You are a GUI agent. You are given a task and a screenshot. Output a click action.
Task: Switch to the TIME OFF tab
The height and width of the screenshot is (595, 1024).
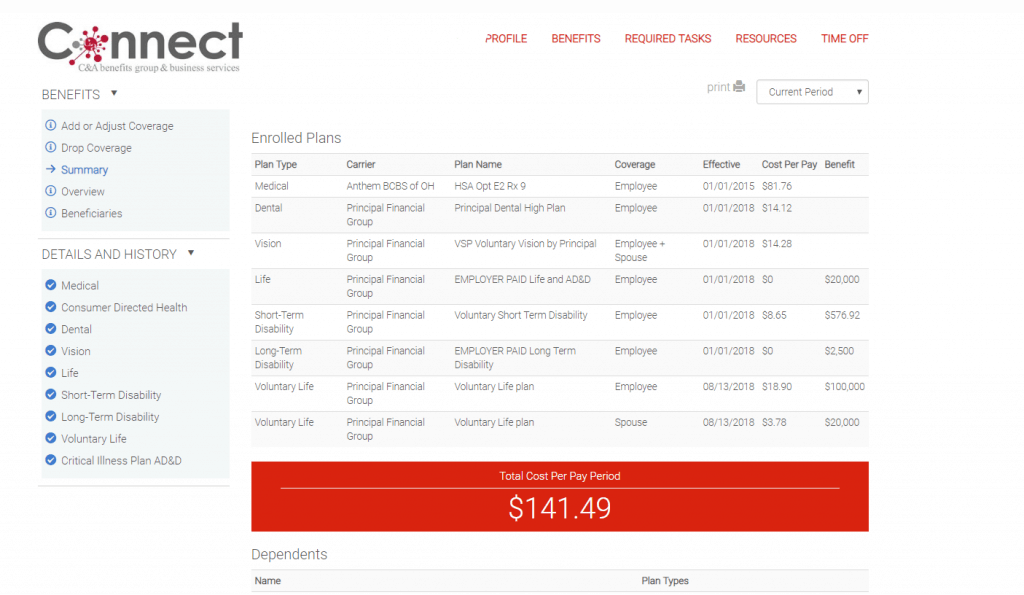[844, 38]
